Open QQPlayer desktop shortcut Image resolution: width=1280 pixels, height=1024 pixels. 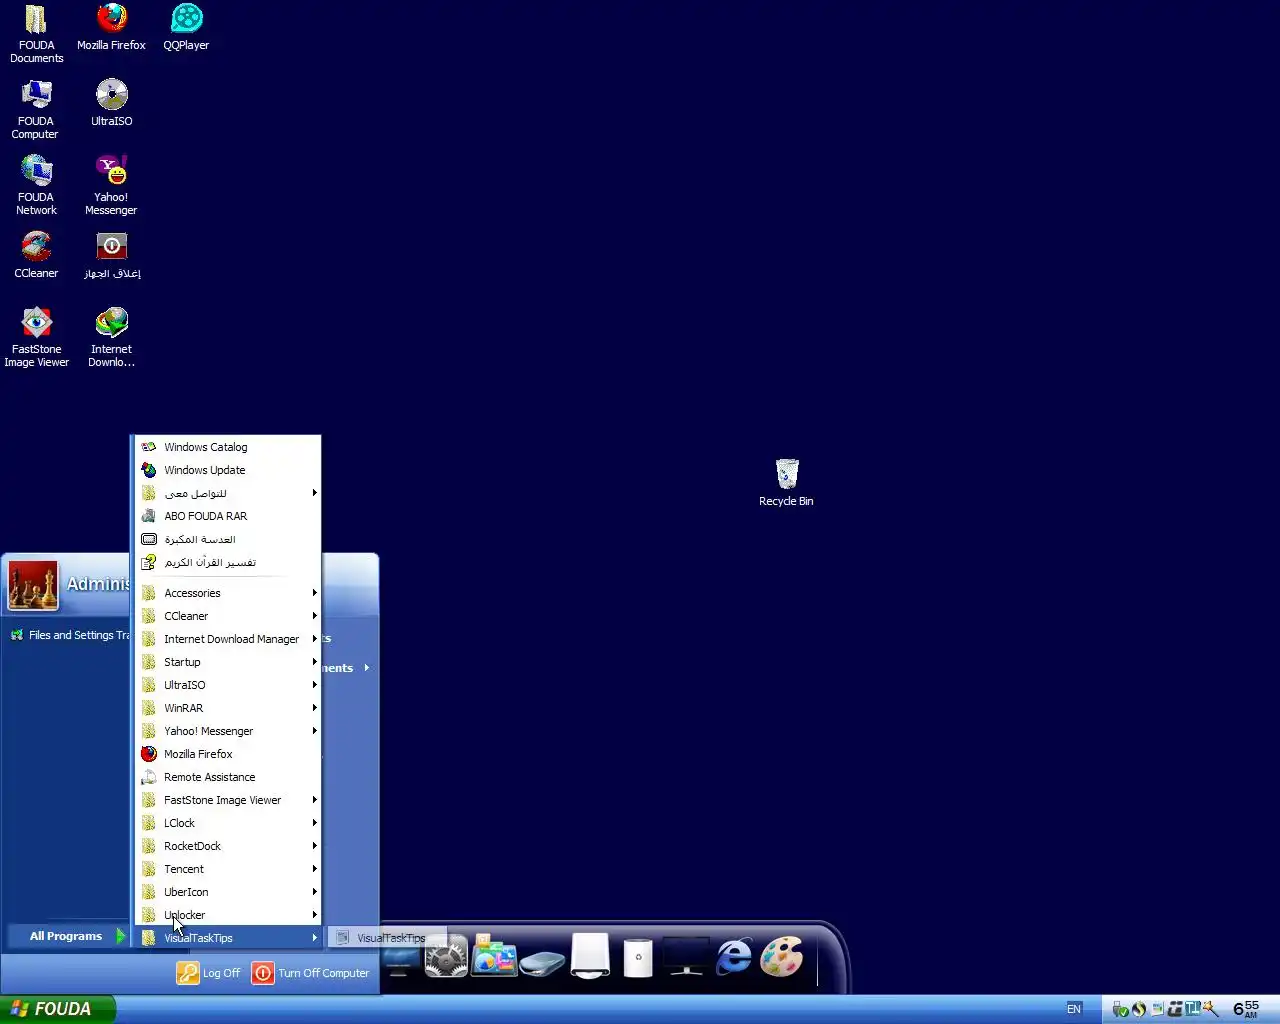[x=186, y=28]
